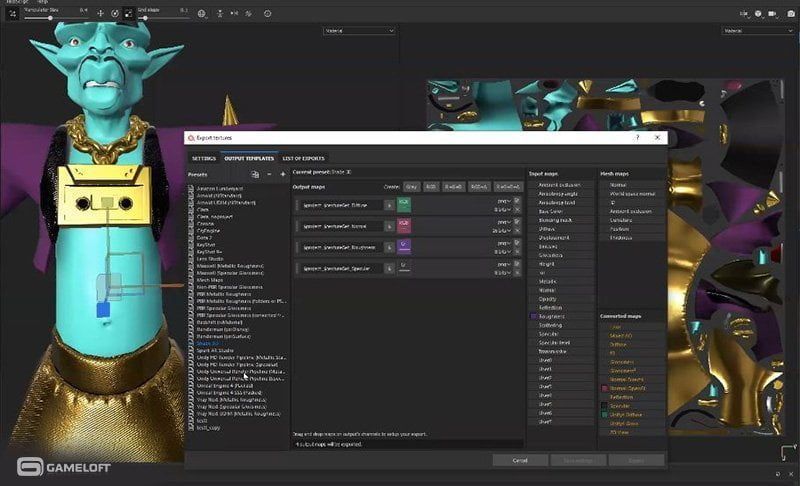Select the rotate manipulator tool in top toolbar
This screenshot has height=486, width=800.
click(x=115, y=14)
